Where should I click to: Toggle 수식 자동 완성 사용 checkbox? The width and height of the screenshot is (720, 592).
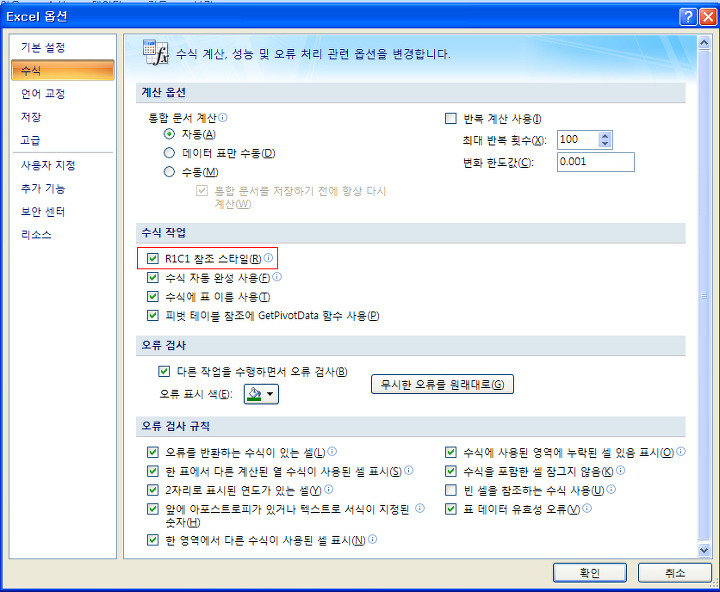click(x=153, y=277)
